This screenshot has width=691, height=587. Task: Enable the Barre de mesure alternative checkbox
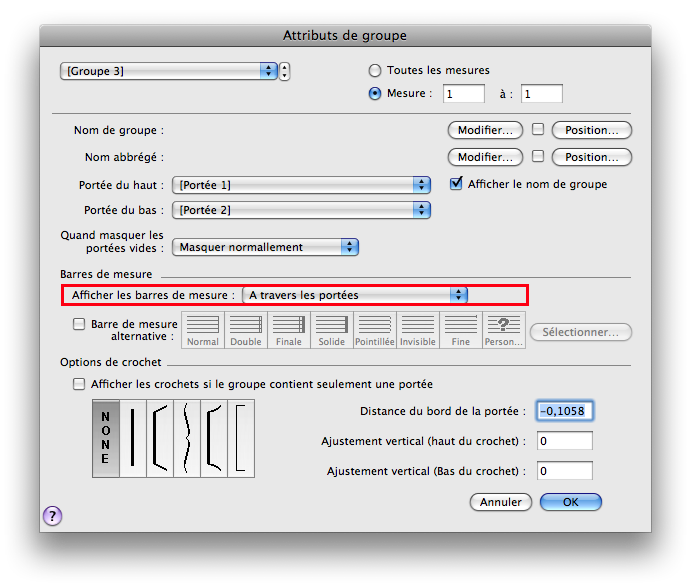click(80, 324)
